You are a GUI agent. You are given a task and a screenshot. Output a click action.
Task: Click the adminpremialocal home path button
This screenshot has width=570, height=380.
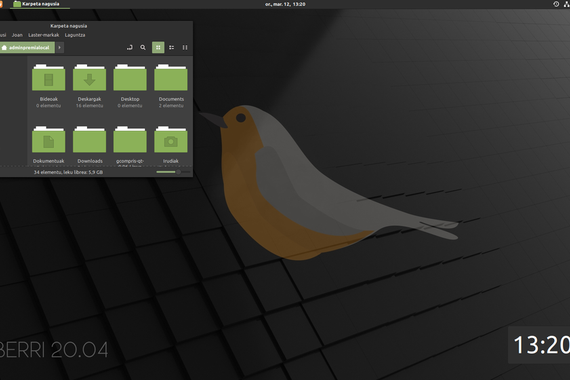27,47
